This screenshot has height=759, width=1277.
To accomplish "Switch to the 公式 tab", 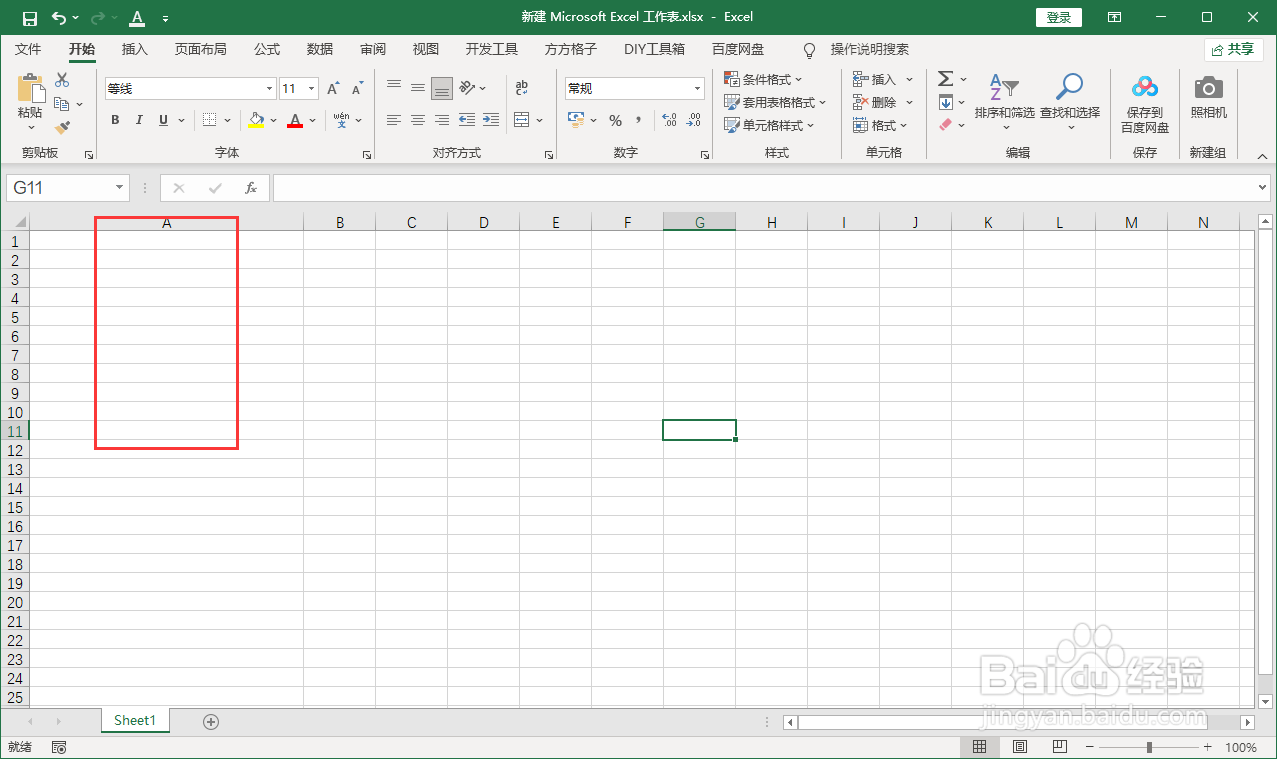I will tap(267, 49).
